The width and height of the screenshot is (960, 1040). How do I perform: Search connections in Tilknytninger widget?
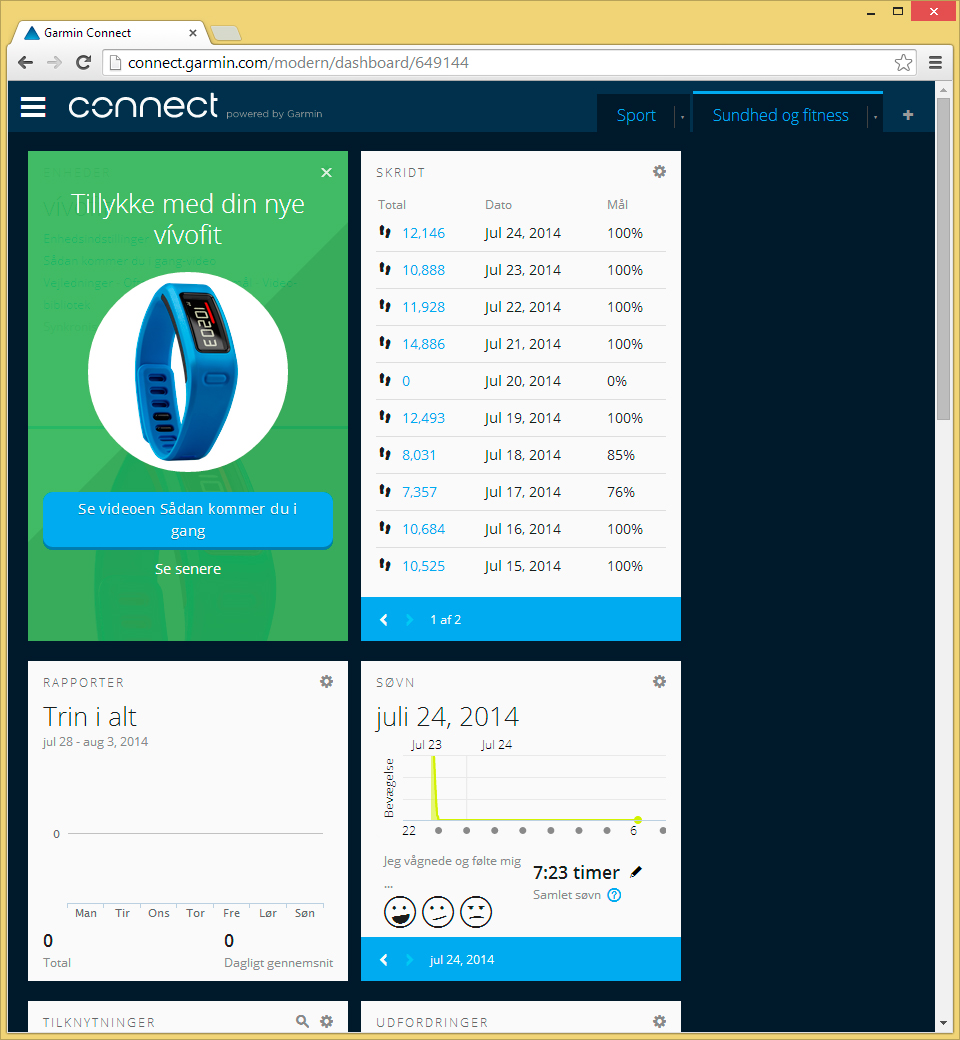(302, 1021)
